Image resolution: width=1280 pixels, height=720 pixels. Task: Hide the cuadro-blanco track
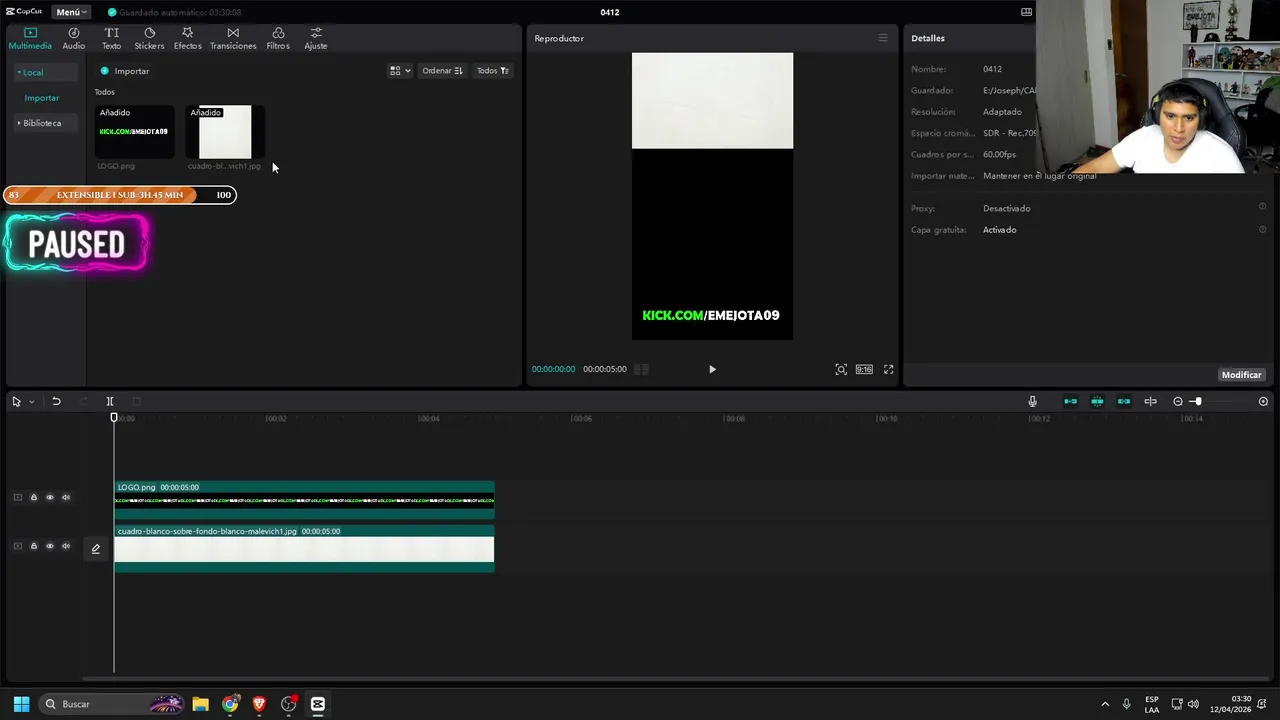[50, 546]
